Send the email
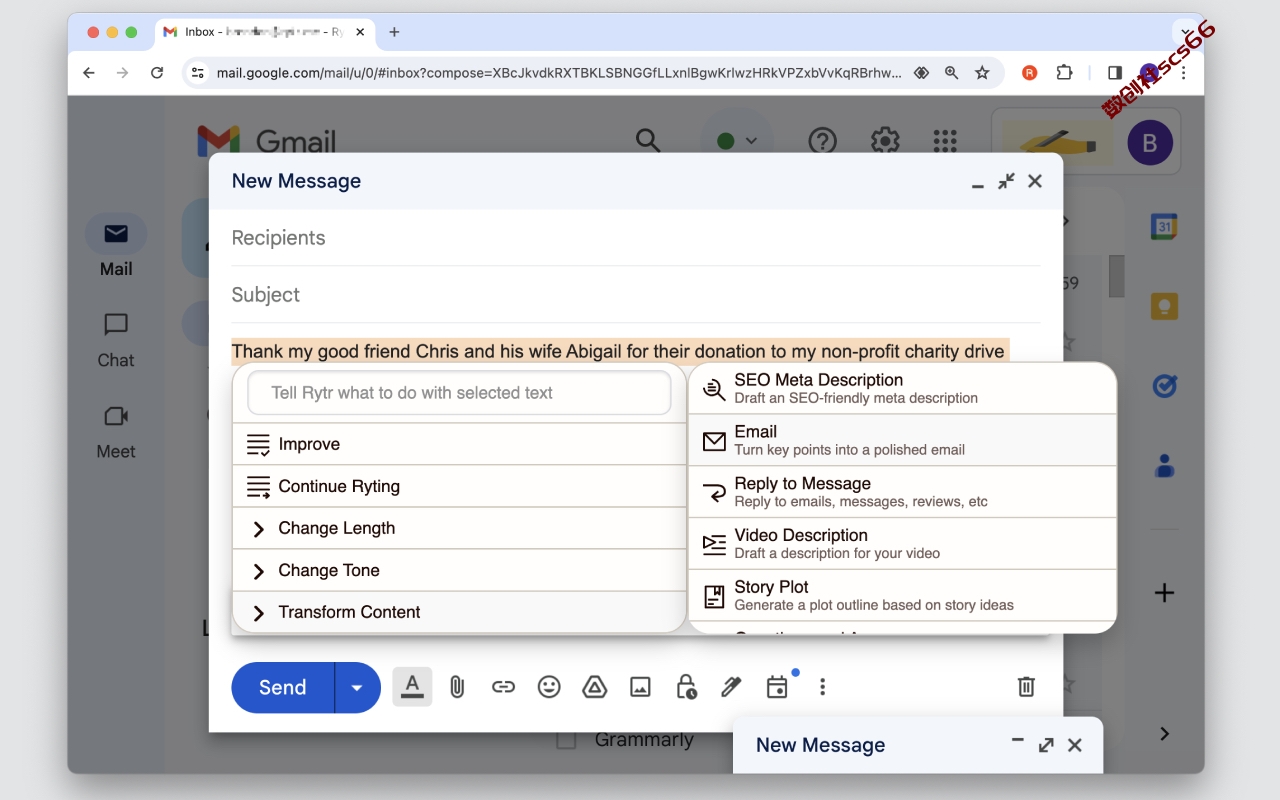The height and width of the screenshot is (800, 1280). (283, 688)
